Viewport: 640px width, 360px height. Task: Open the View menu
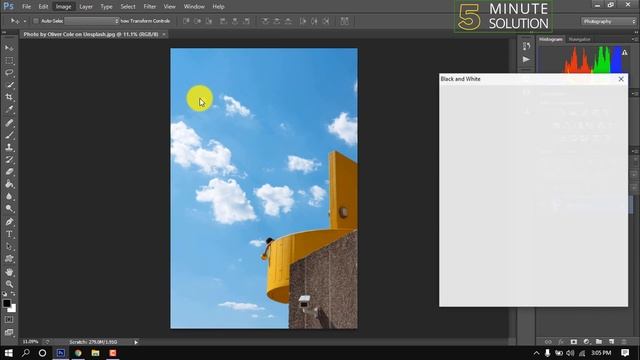169,7
